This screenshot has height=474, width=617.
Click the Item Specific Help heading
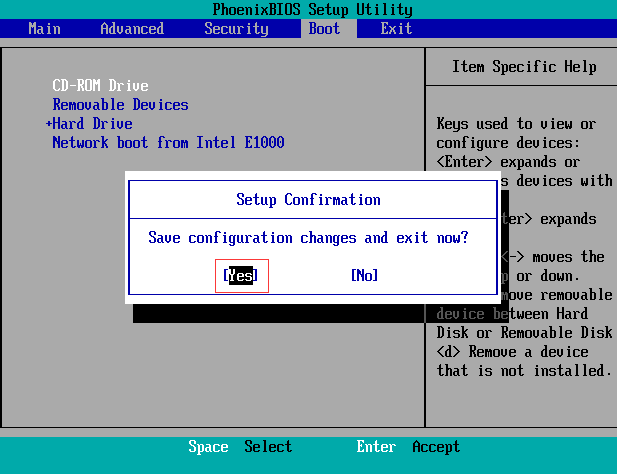click(x=524, y=66)
